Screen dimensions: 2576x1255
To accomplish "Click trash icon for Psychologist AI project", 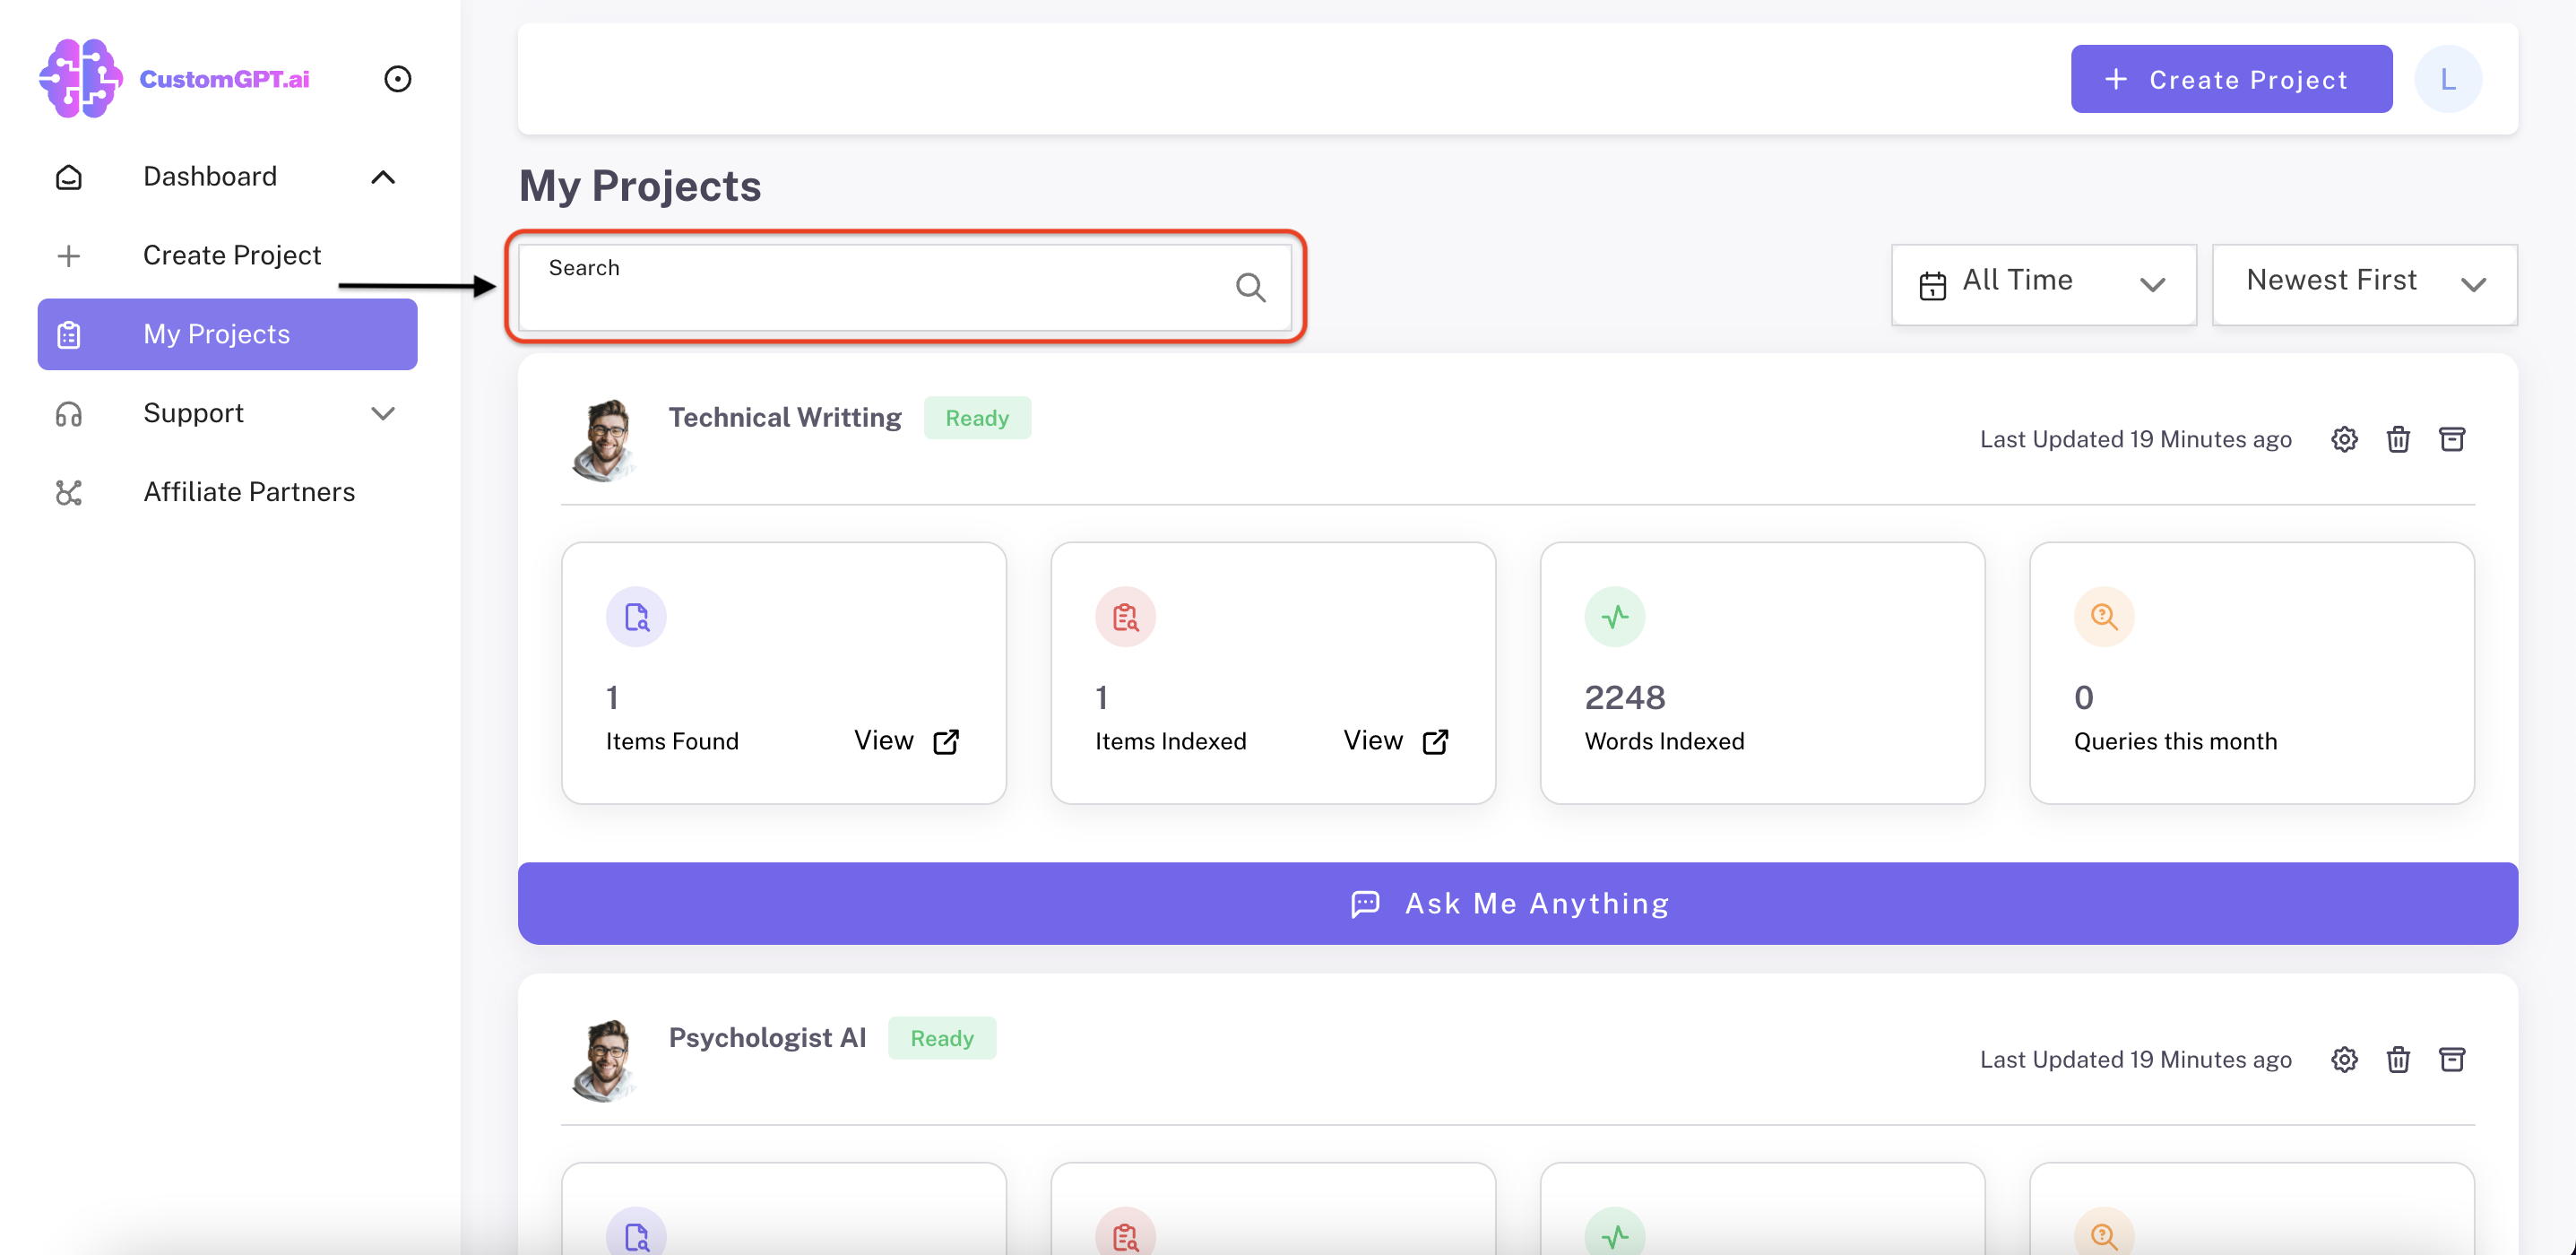I will point(2398,1059).
